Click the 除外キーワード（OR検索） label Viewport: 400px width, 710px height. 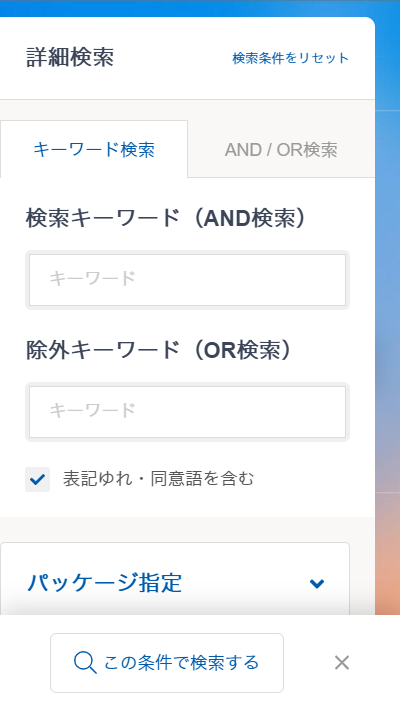click(159, 350)
